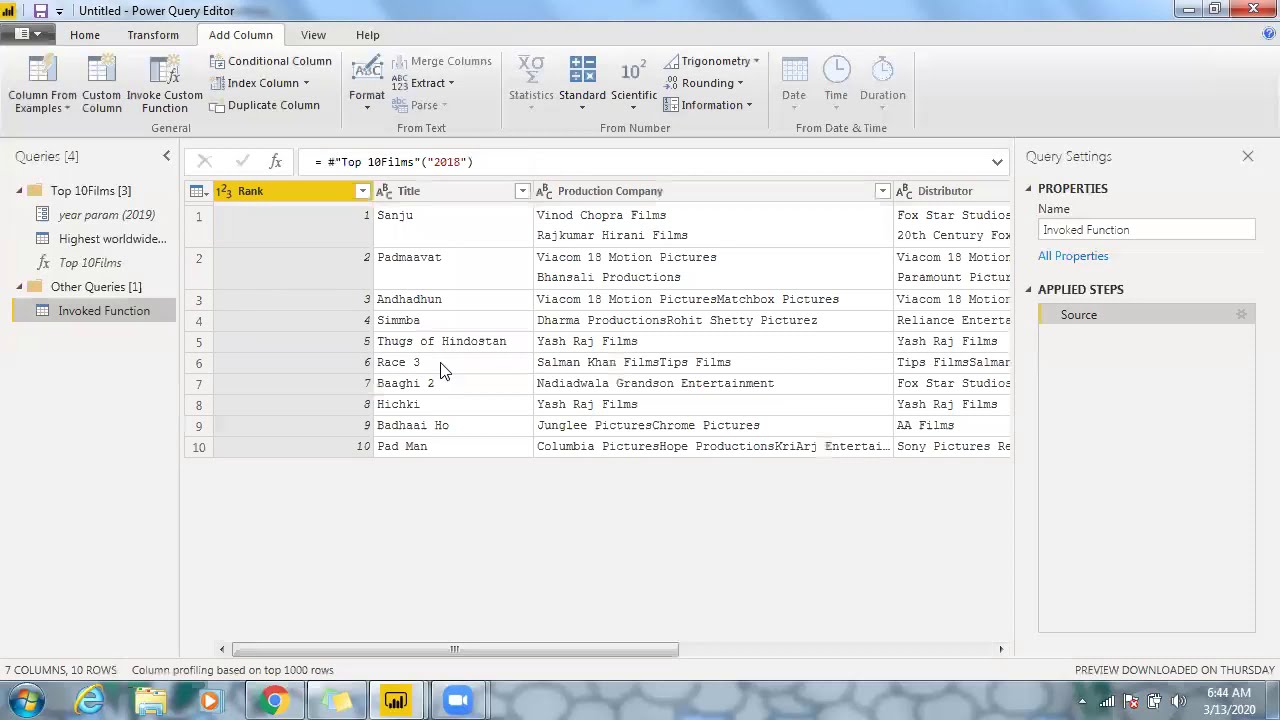This screenshot has width=1280, height=720.
Task: Select row number 10 header
Action: (x=198, y=447)
